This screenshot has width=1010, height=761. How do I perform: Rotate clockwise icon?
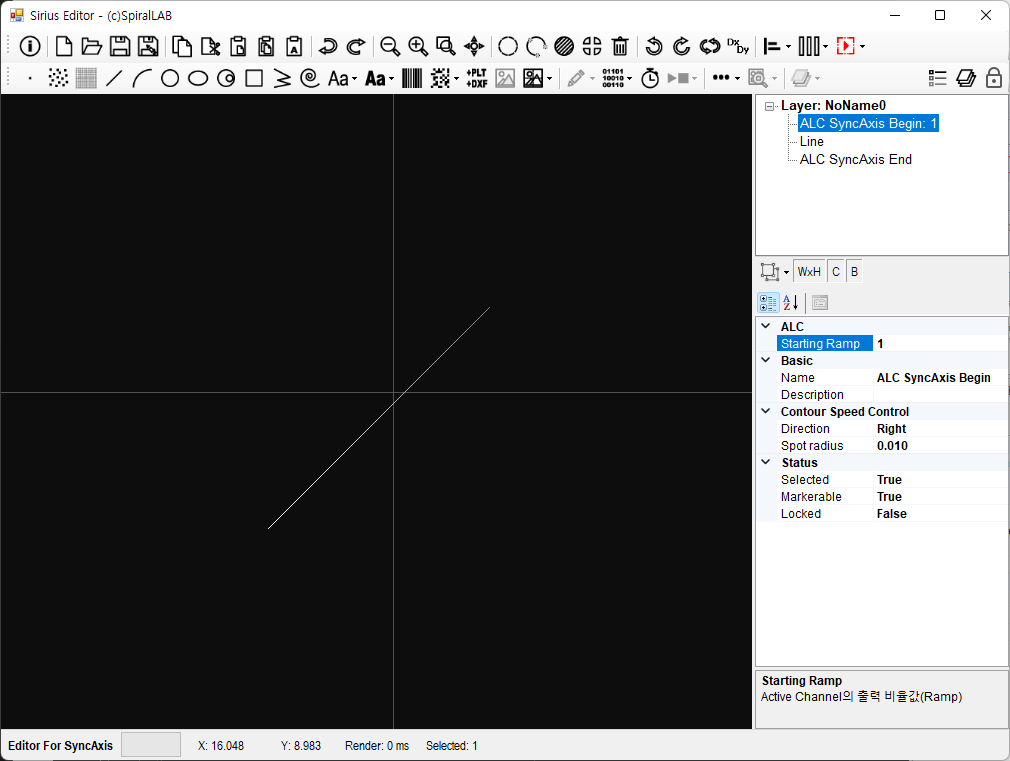tap(681, 46)
